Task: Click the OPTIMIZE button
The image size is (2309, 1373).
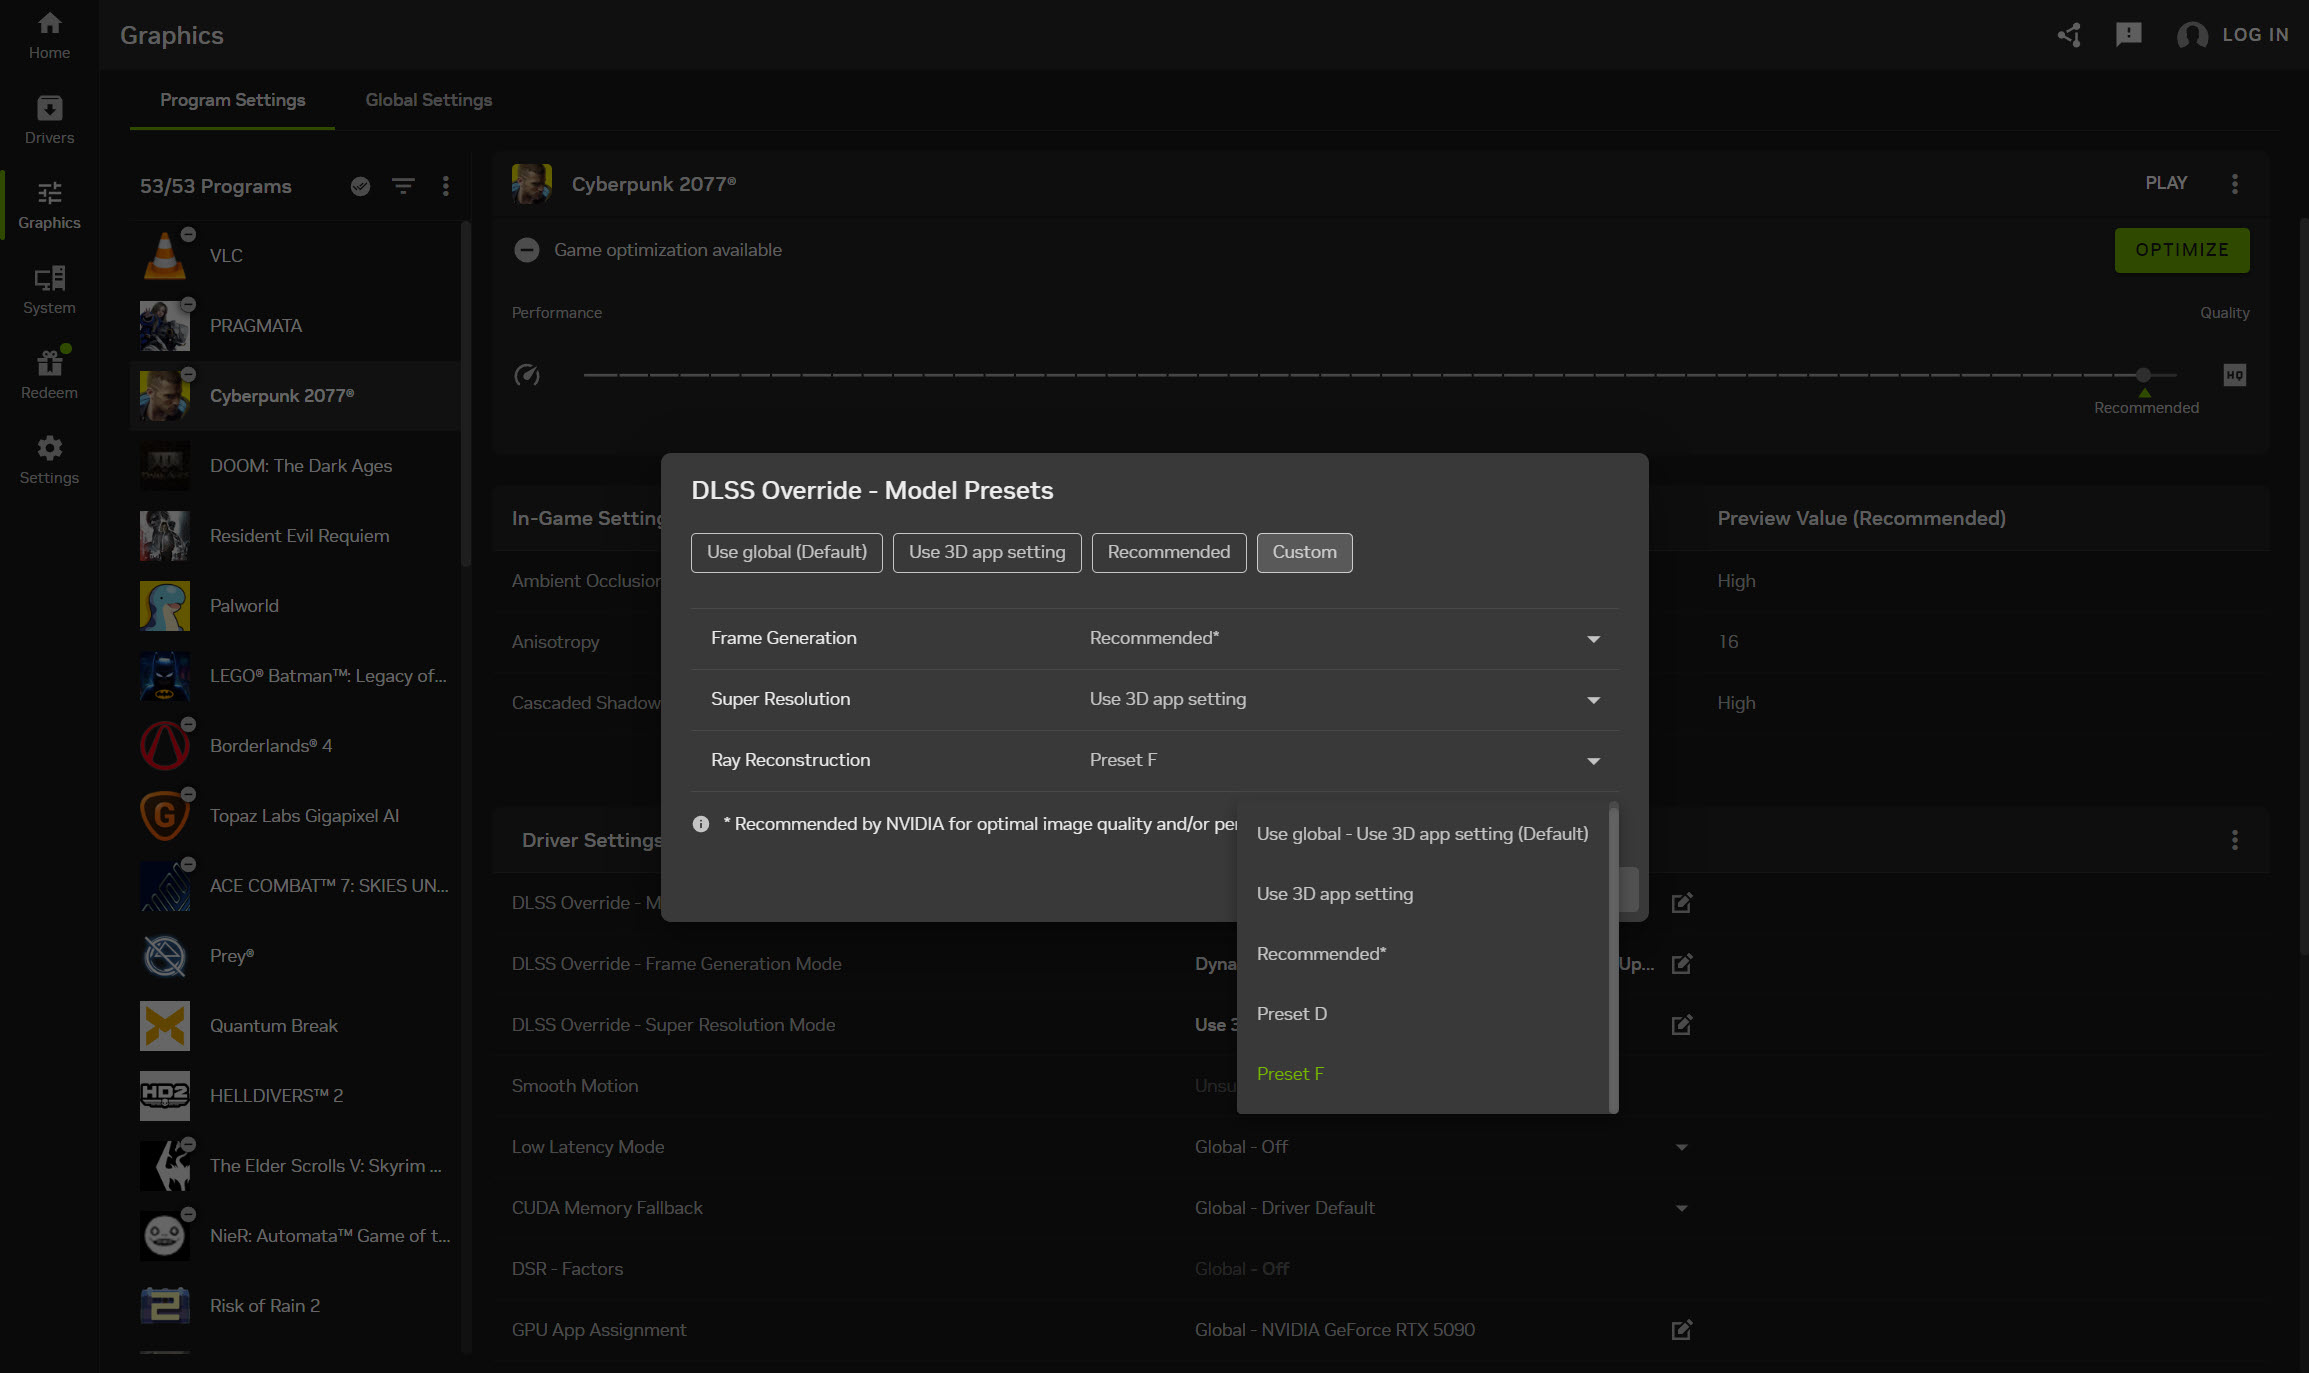Action: coord(2182,250)
